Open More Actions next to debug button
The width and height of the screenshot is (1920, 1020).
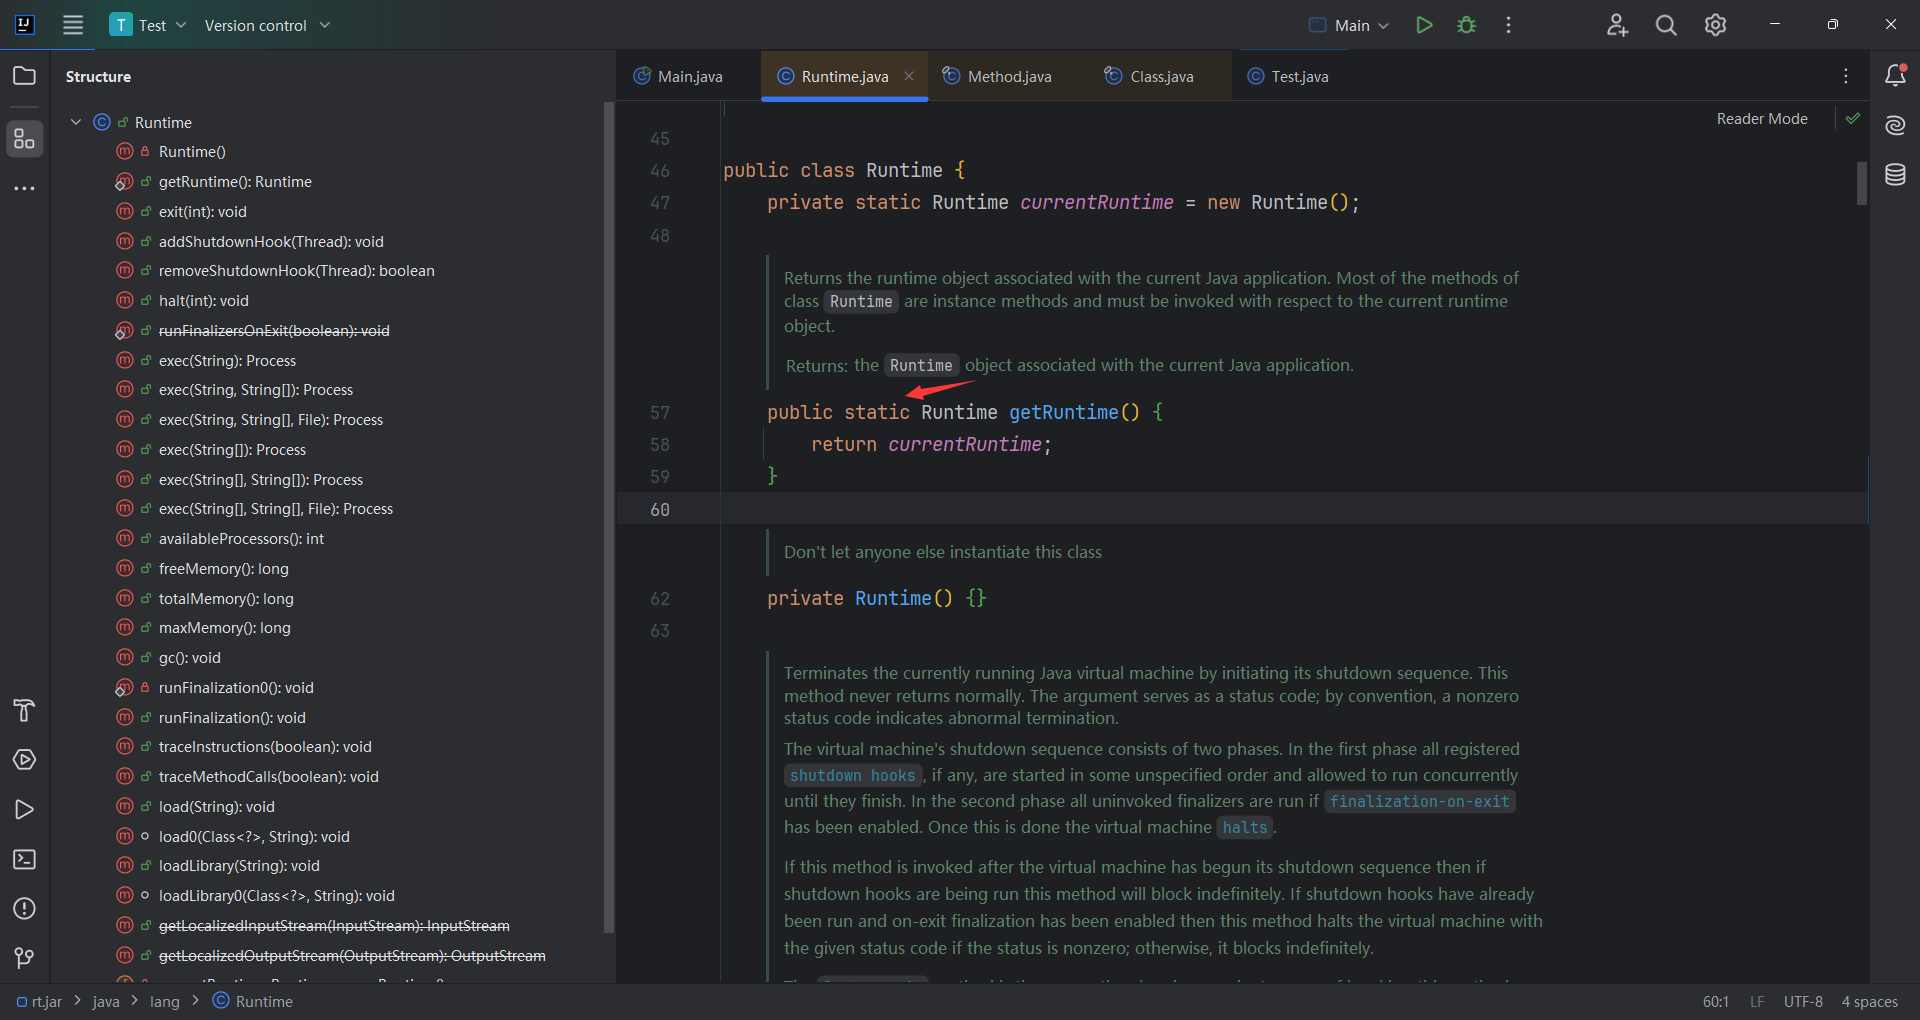click(1508, 25)
